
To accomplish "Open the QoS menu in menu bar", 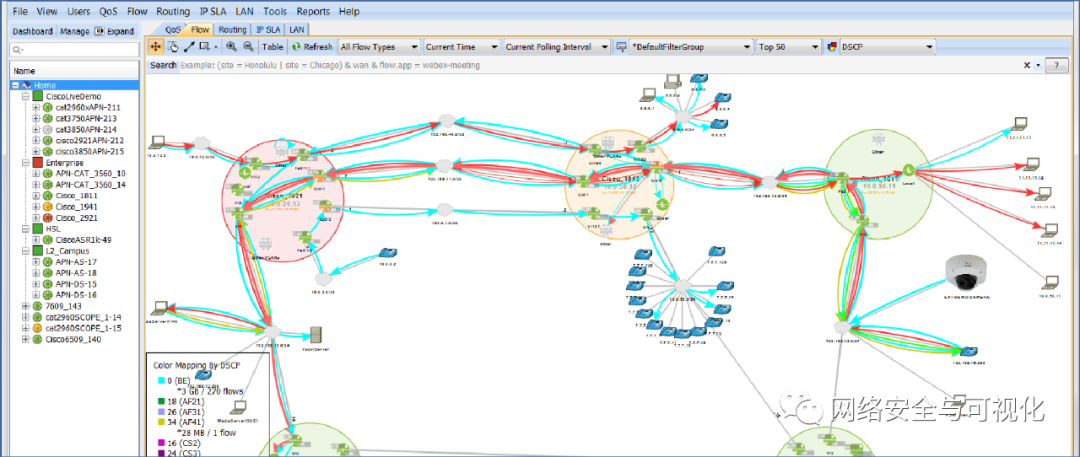I will (x=108, y=12).
